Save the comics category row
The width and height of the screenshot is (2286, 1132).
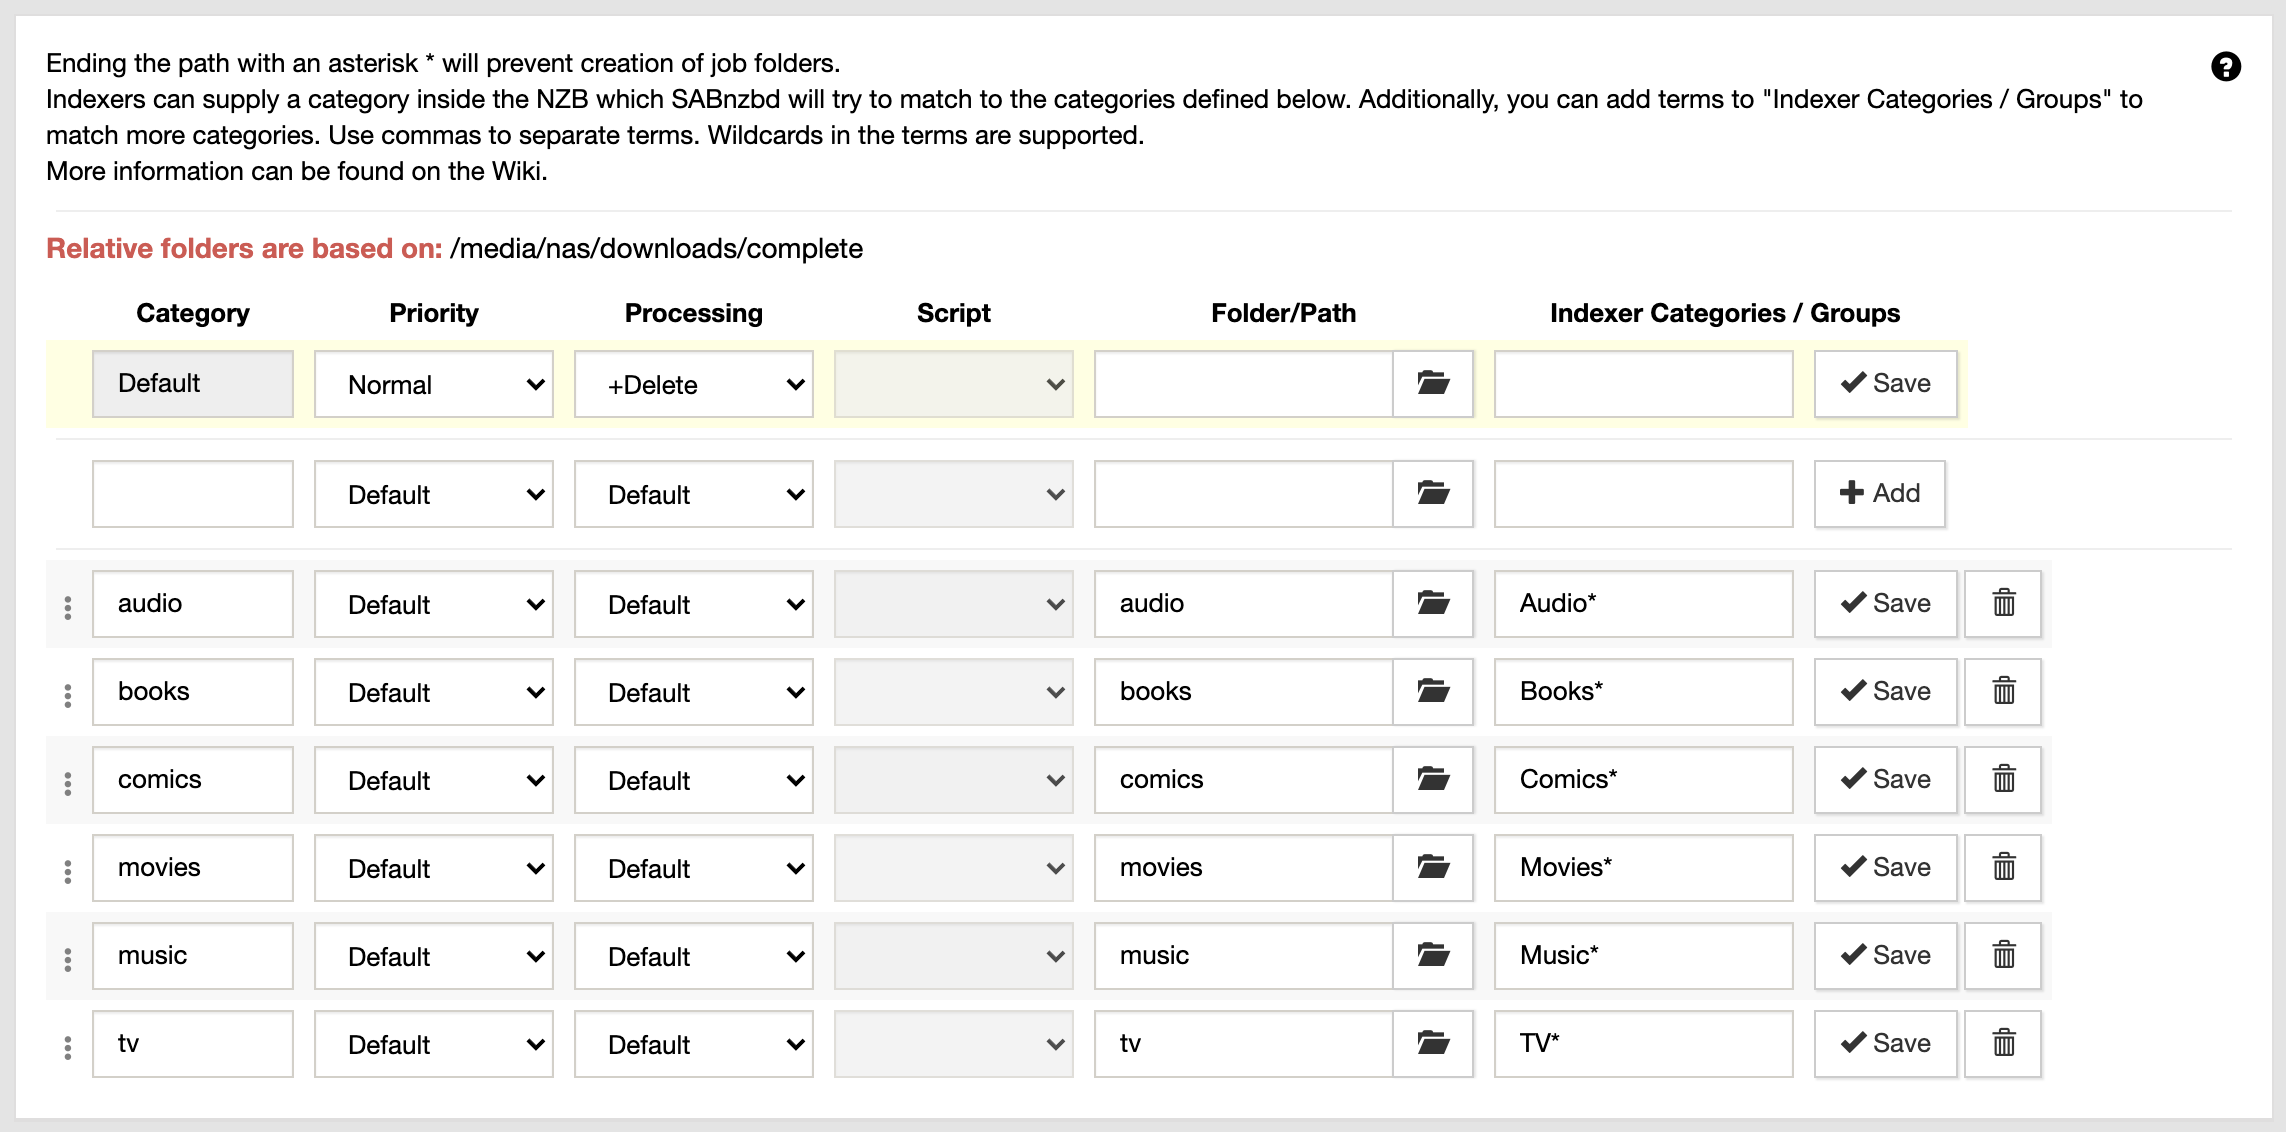(1885, 779)
